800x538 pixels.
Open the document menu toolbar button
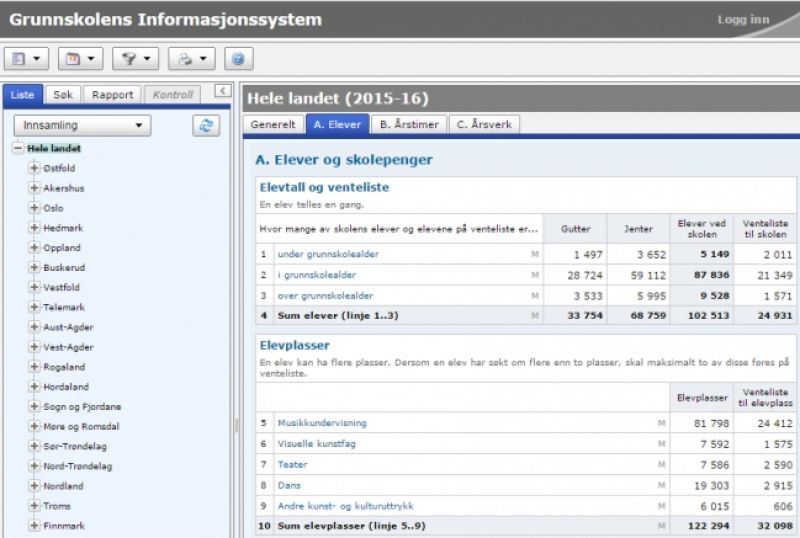pos(27,59)
